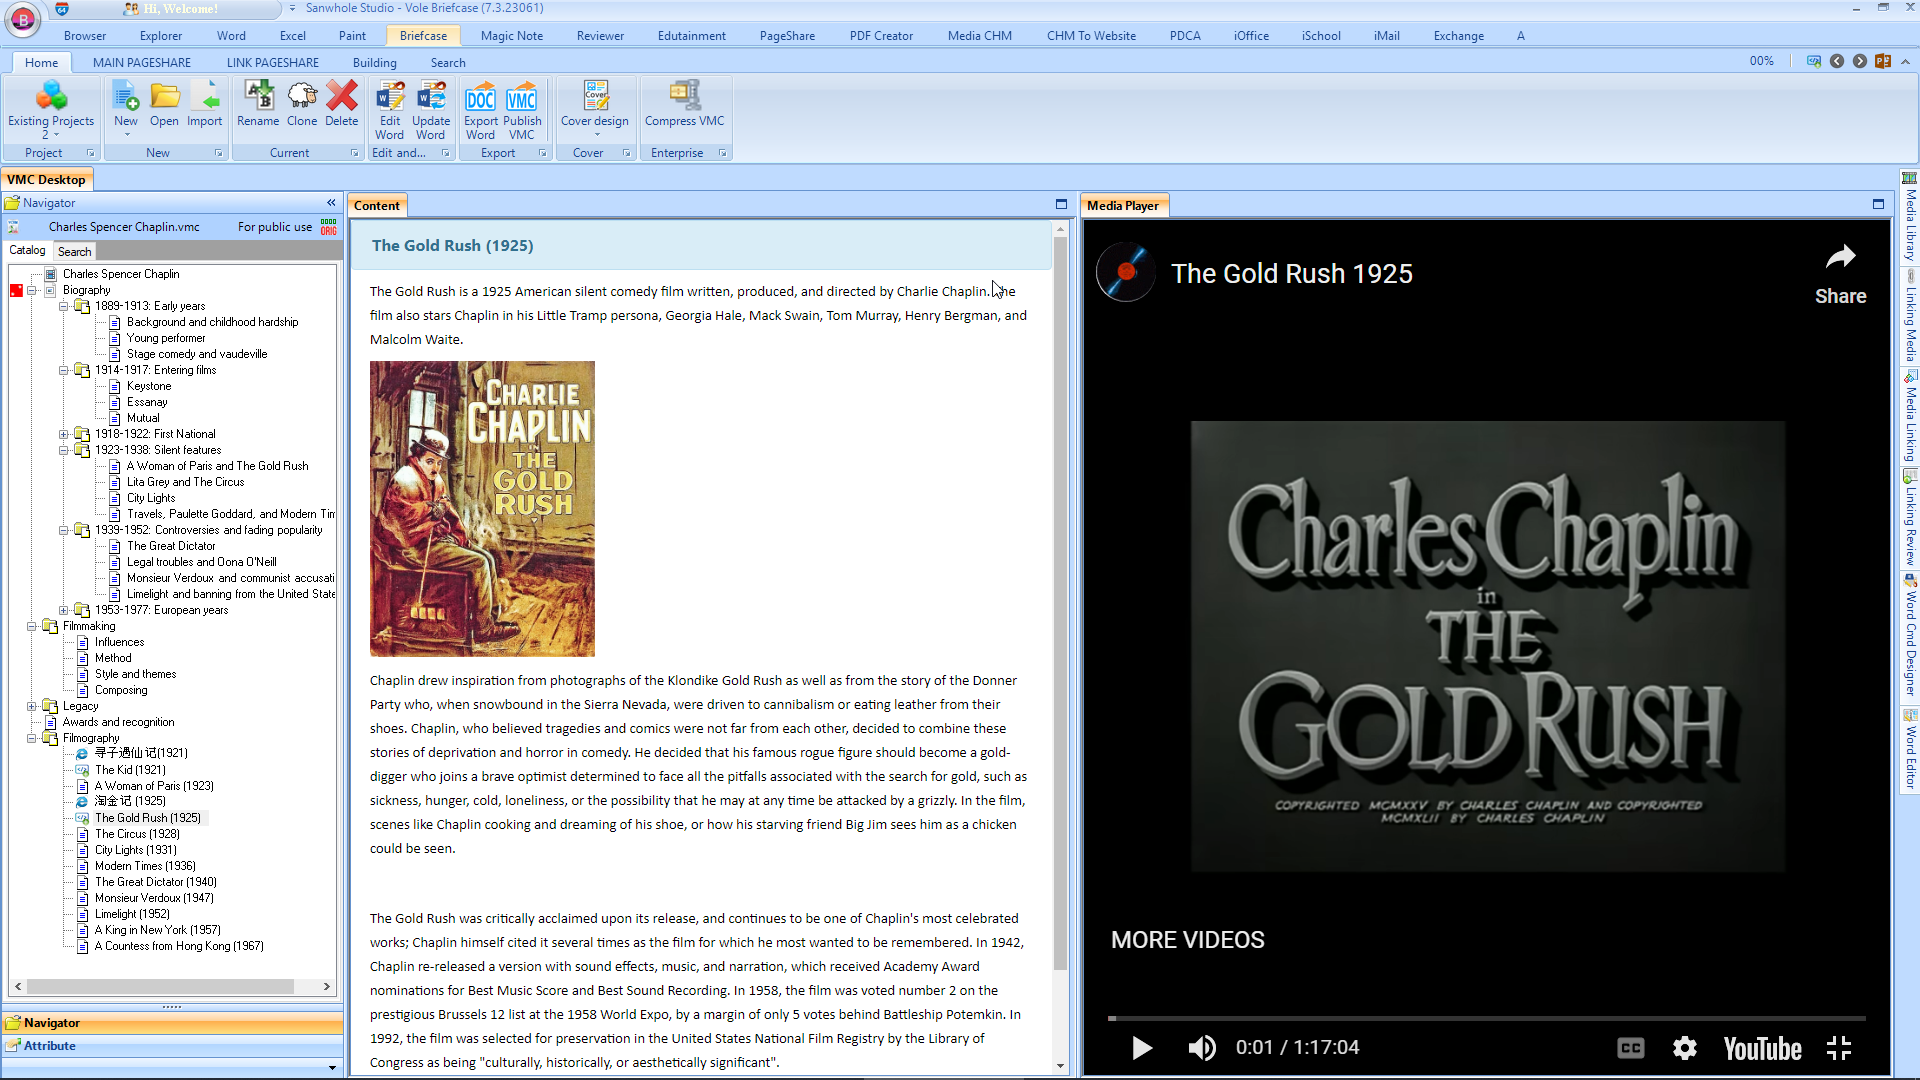
Task: Expand the Legacy tree node
Action: [32, 706]
